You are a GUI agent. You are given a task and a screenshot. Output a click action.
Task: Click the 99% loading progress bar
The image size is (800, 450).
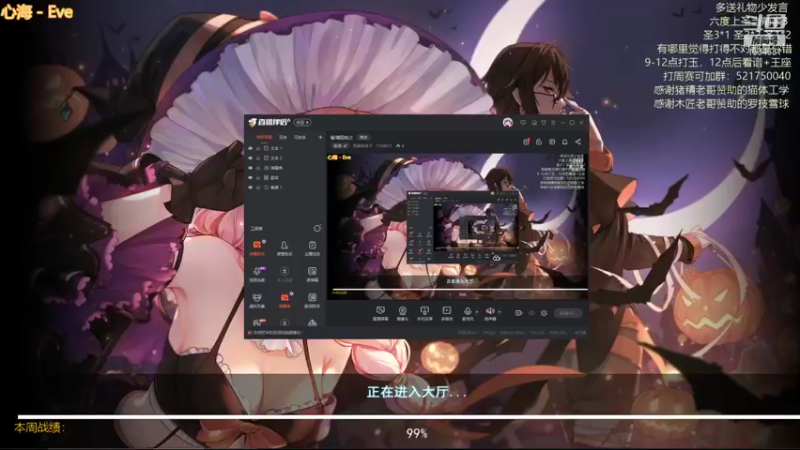pyautogui.click(x=408, y=417)
